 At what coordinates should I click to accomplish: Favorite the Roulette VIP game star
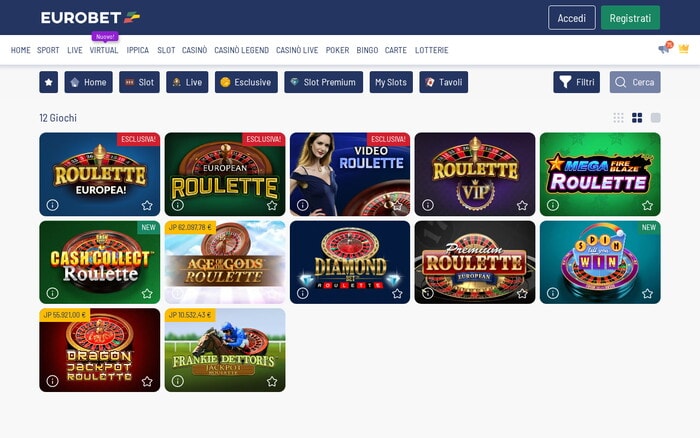522,205
